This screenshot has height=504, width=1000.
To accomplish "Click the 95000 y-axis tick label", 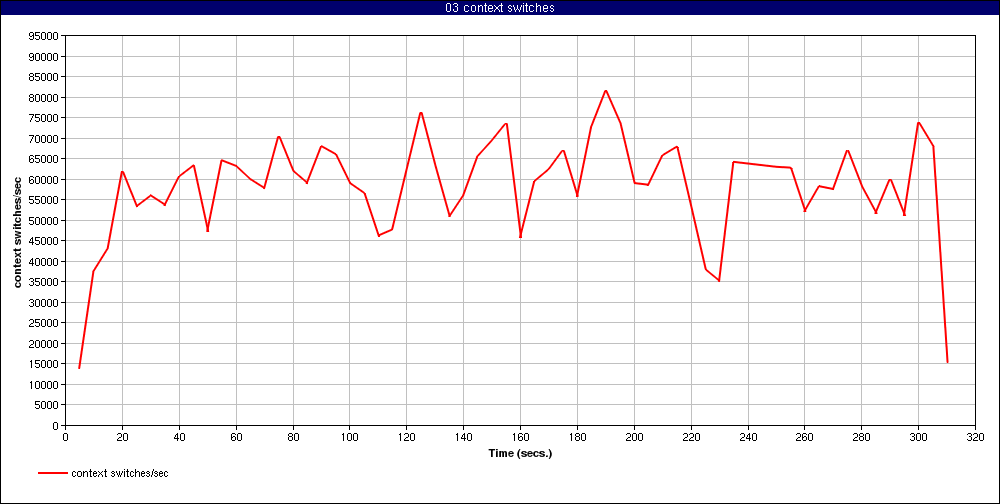I will [x=45, y=36].
